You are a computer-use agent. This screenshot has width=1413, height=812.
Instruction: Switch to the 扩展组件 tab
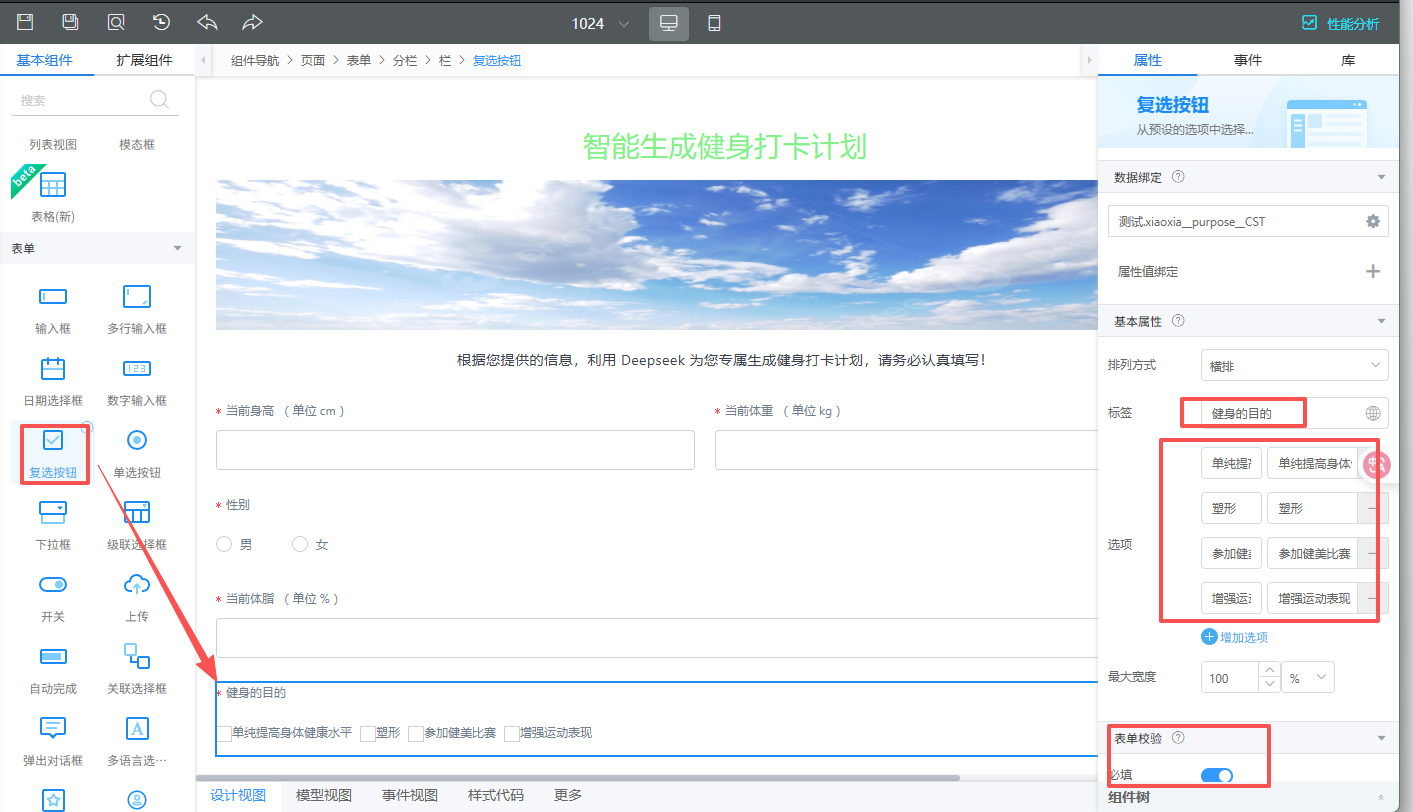(144, 60)
